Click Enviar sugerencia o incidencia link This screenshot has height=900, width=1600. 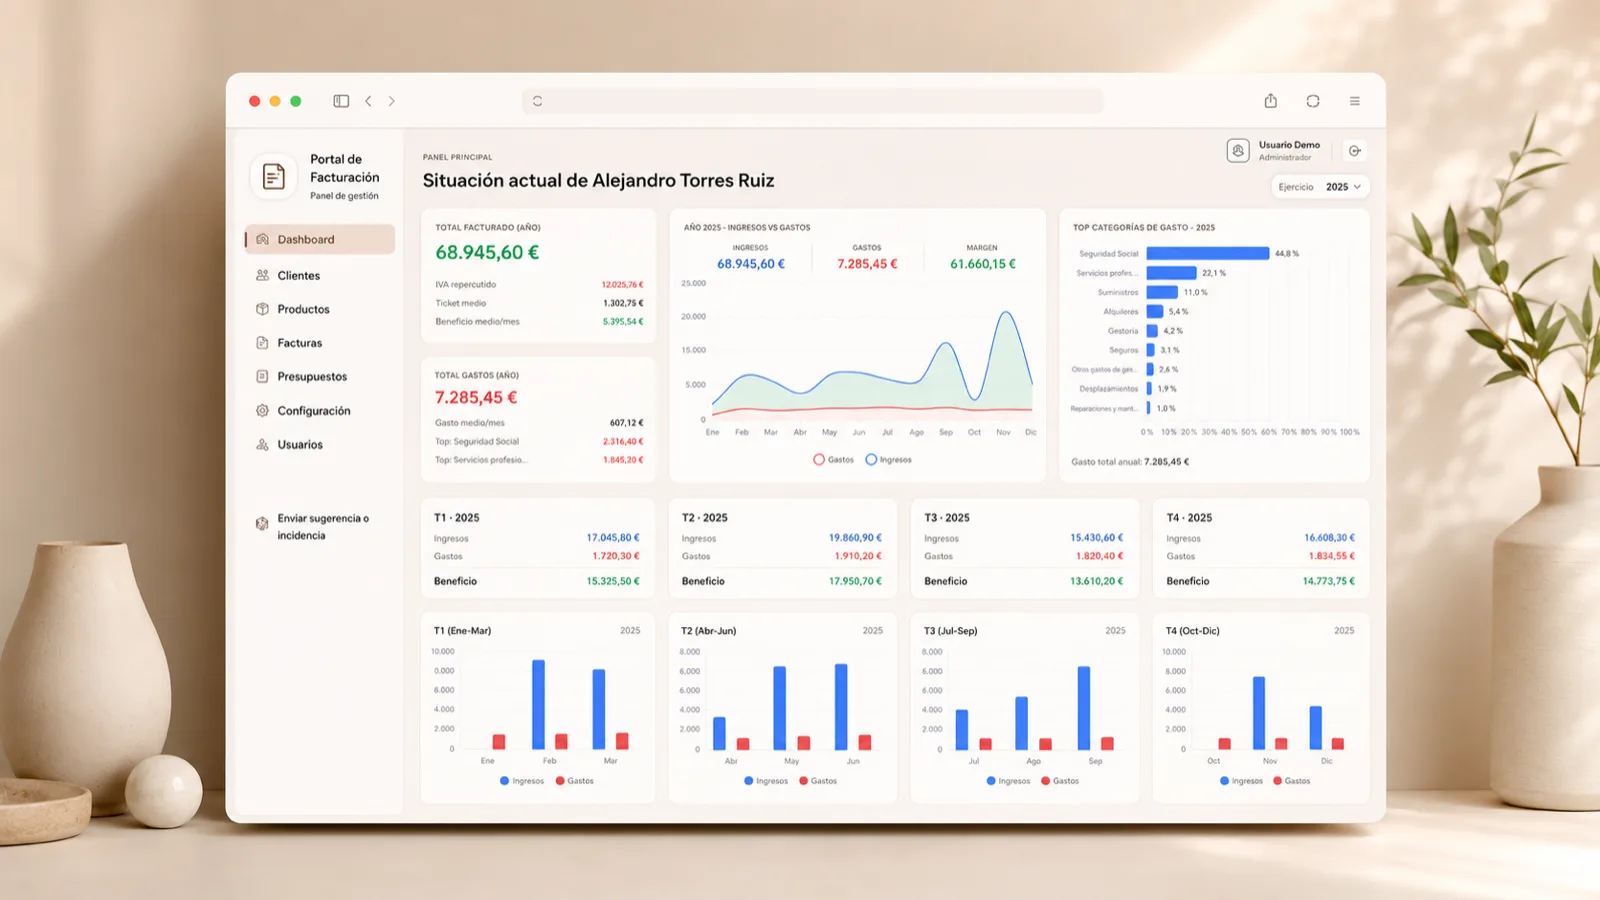(x=323, y=527)
